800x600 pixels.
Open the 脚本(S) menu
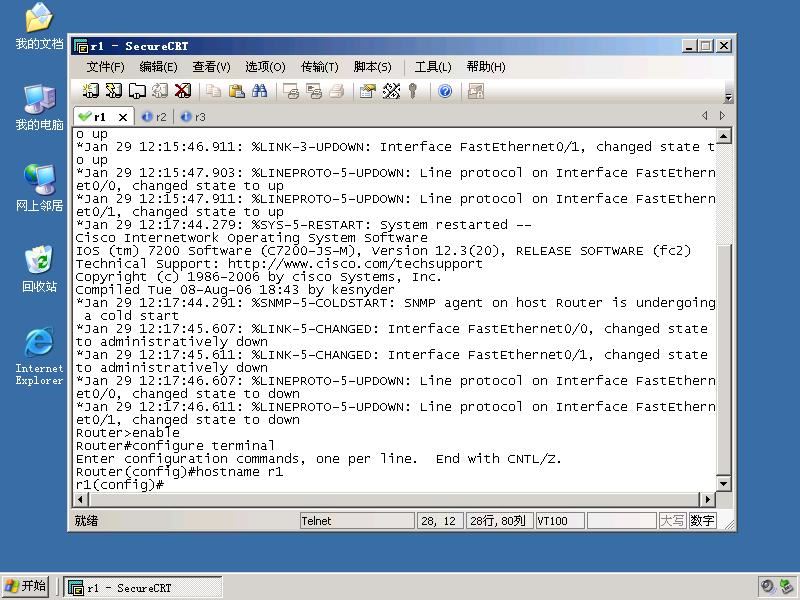click(372, 67)
